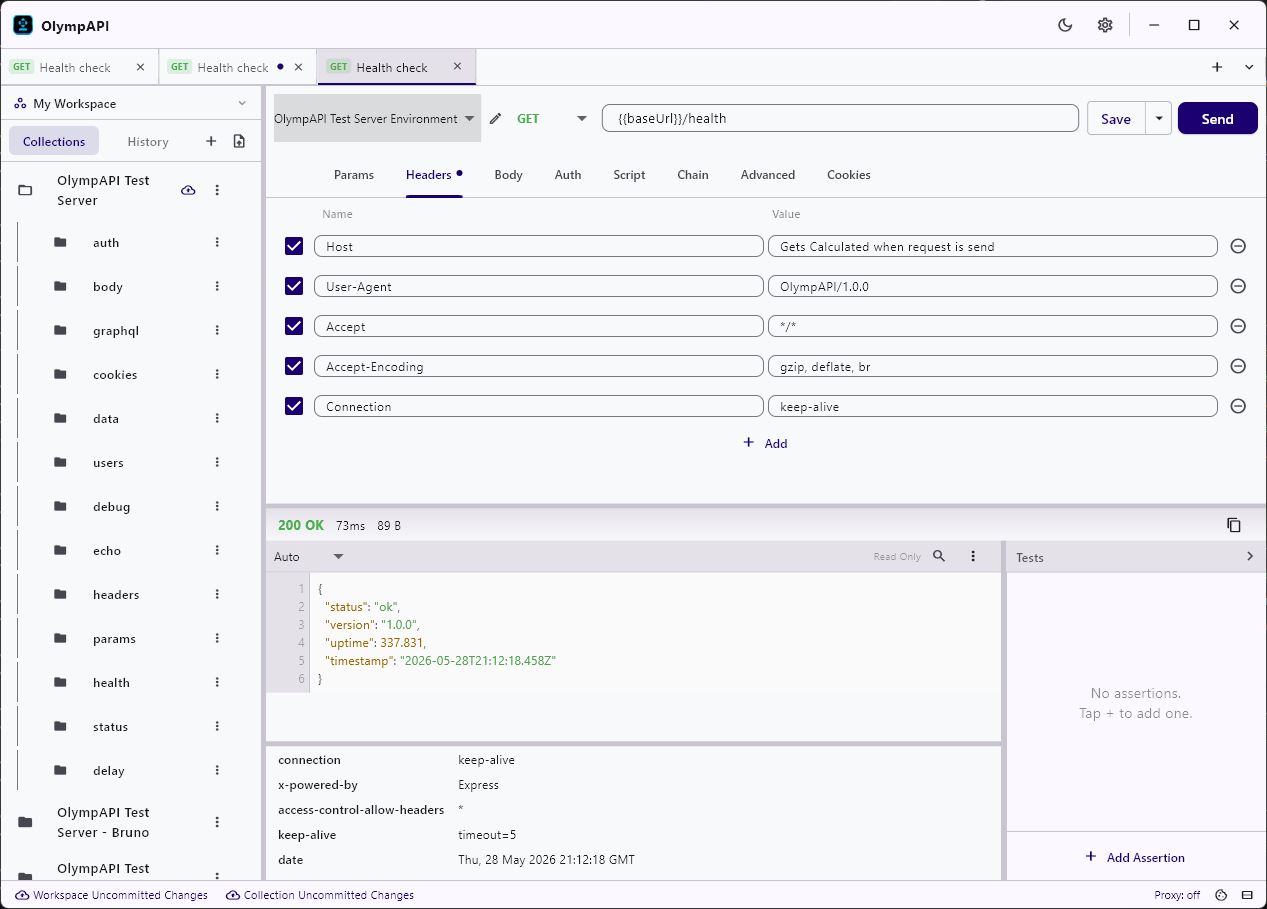Add a new header row

tap(765, 443)
